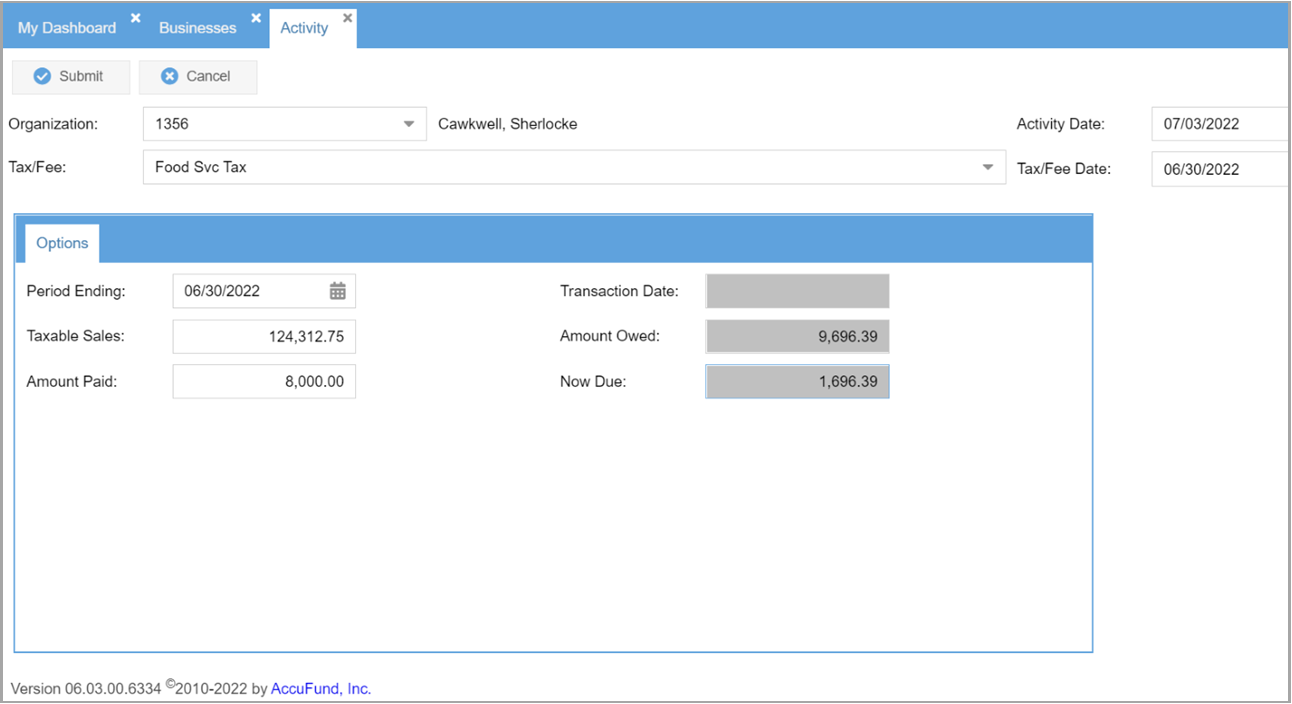This screenshot has height=704, width=1292.
Task: Close the Activity tab
Action: (x=347, y=18)
